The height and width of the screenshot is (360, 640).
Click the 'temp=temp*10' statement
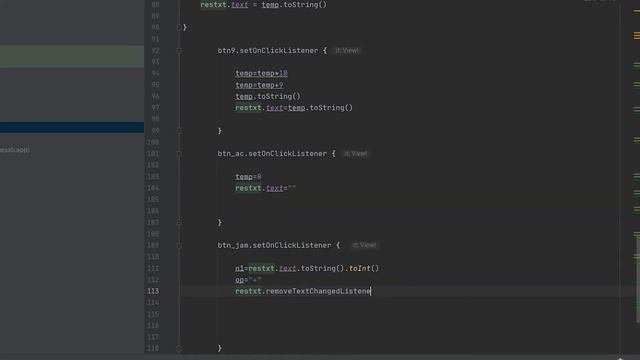pos(261,73)
